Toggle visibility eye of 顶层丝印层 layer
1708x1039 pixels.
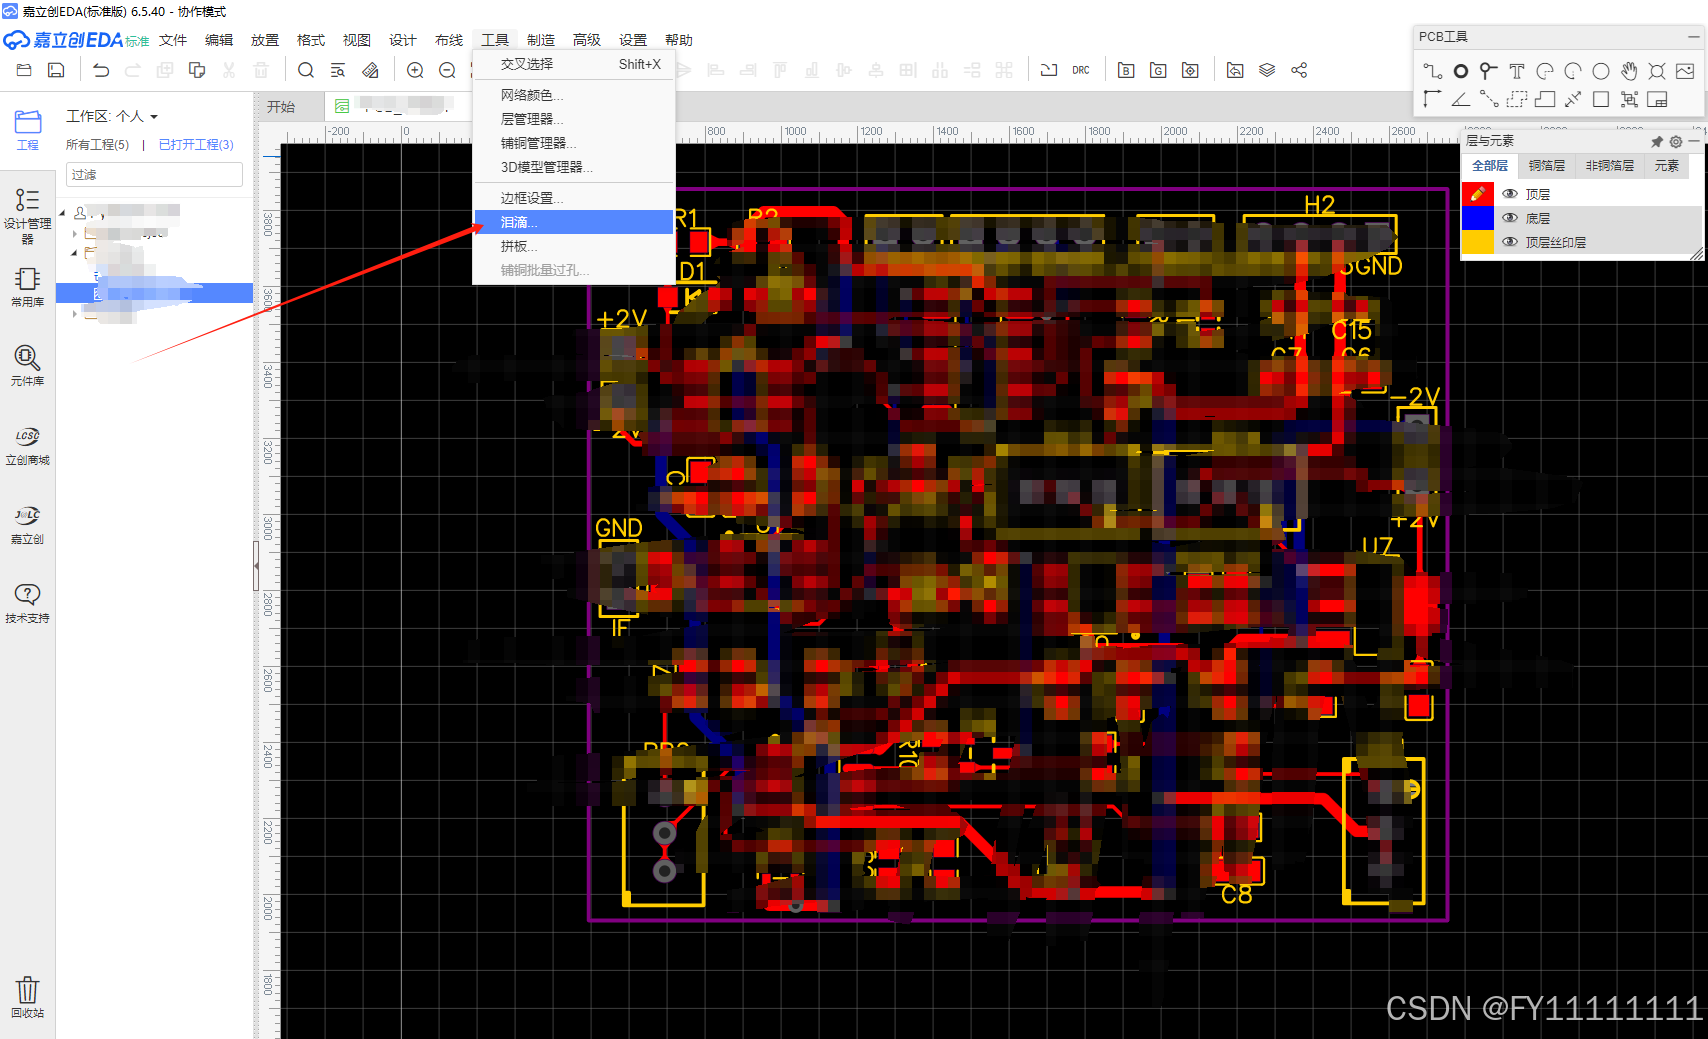click(1510, 242)
